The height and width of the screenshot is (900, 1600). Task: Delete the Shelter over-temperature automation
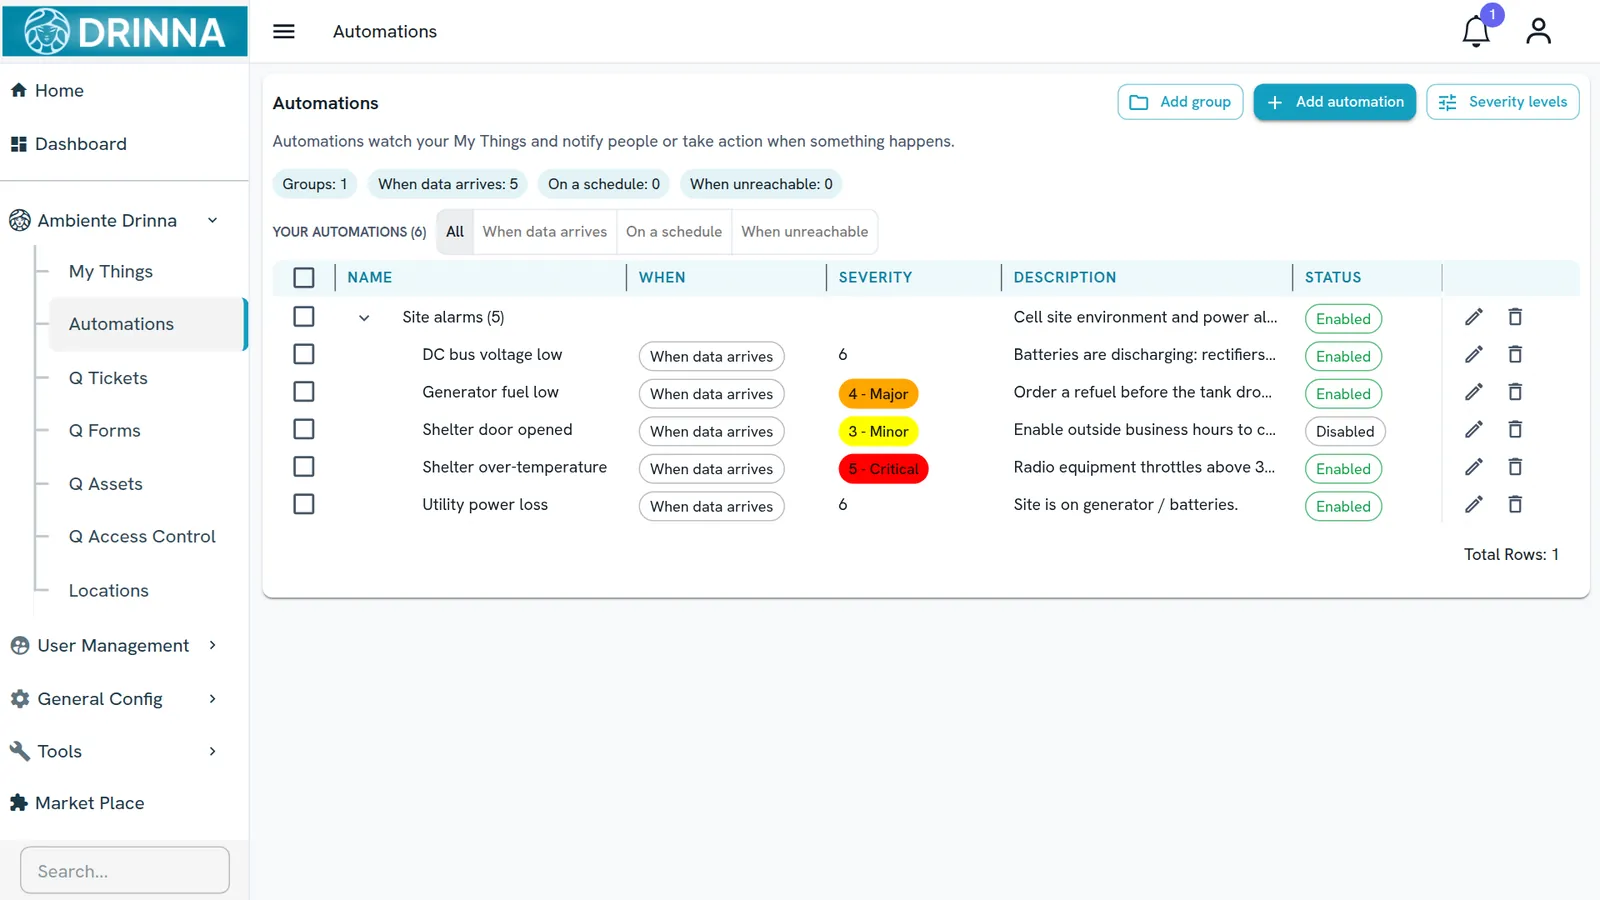(x=1515, y=467)
